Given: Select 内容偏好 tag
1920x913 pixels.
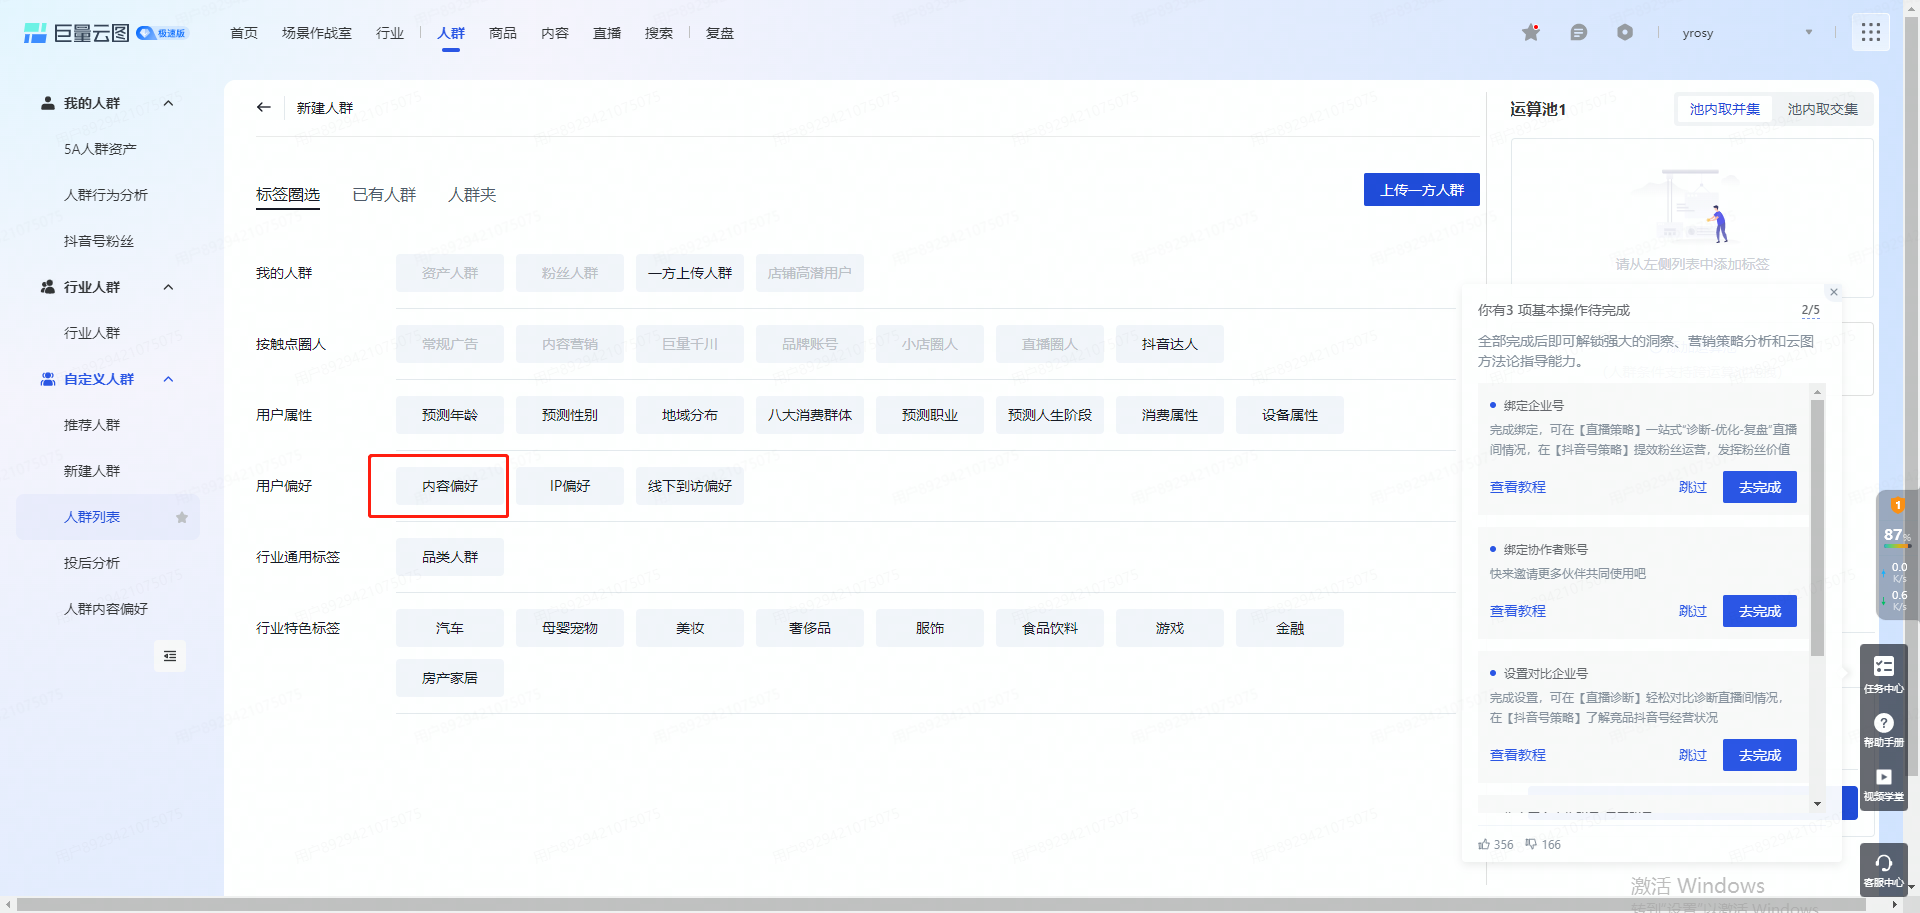Looking at the screenshot, I should [x=450, y=486].
